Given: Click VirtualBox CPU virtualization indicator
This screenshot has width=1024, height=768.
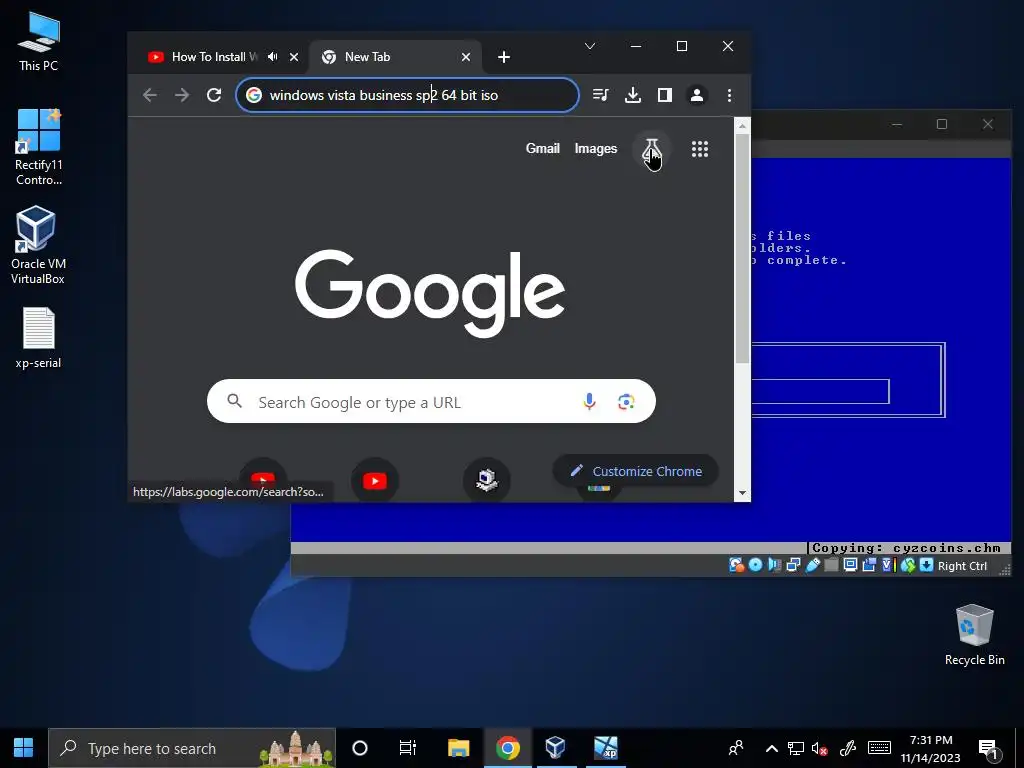Looking at the screenshot, I should pos(889,566).
